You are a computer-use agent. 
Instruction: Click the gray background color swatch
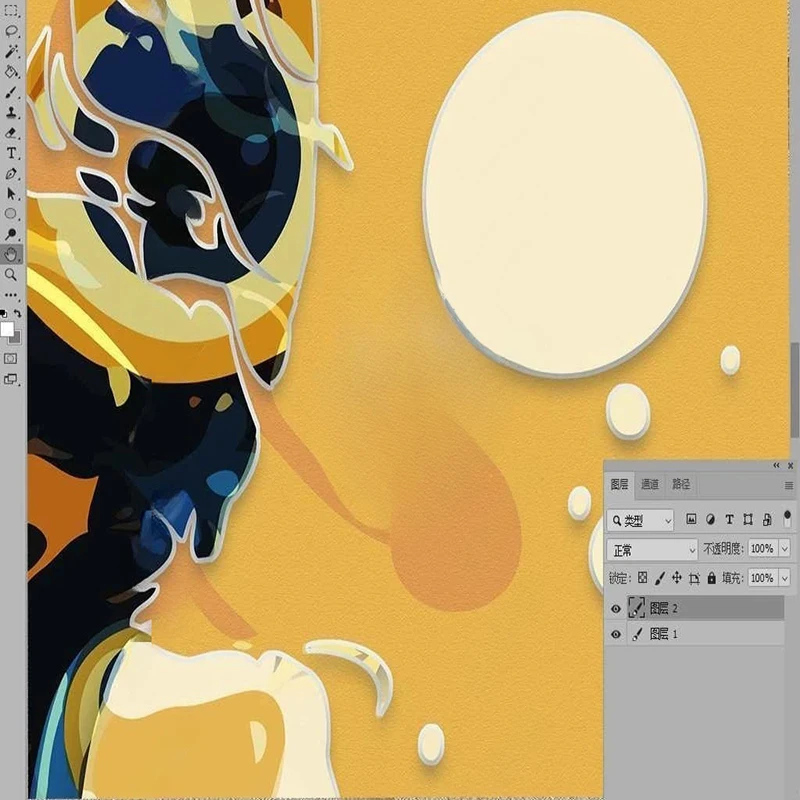click(x=16, y=338)
